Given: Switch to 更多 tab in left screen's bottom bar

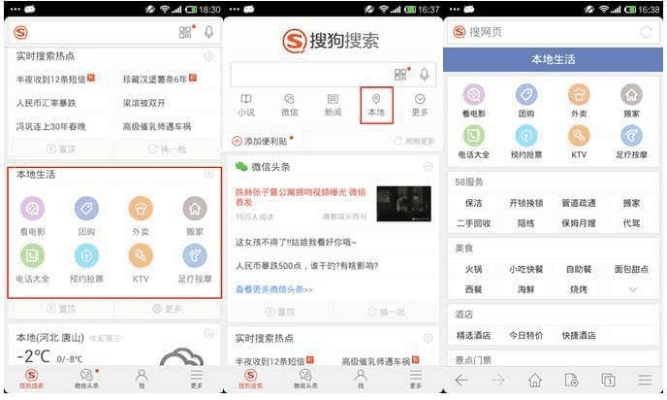Looking at the screenshot, I should [x=197, y=378].
